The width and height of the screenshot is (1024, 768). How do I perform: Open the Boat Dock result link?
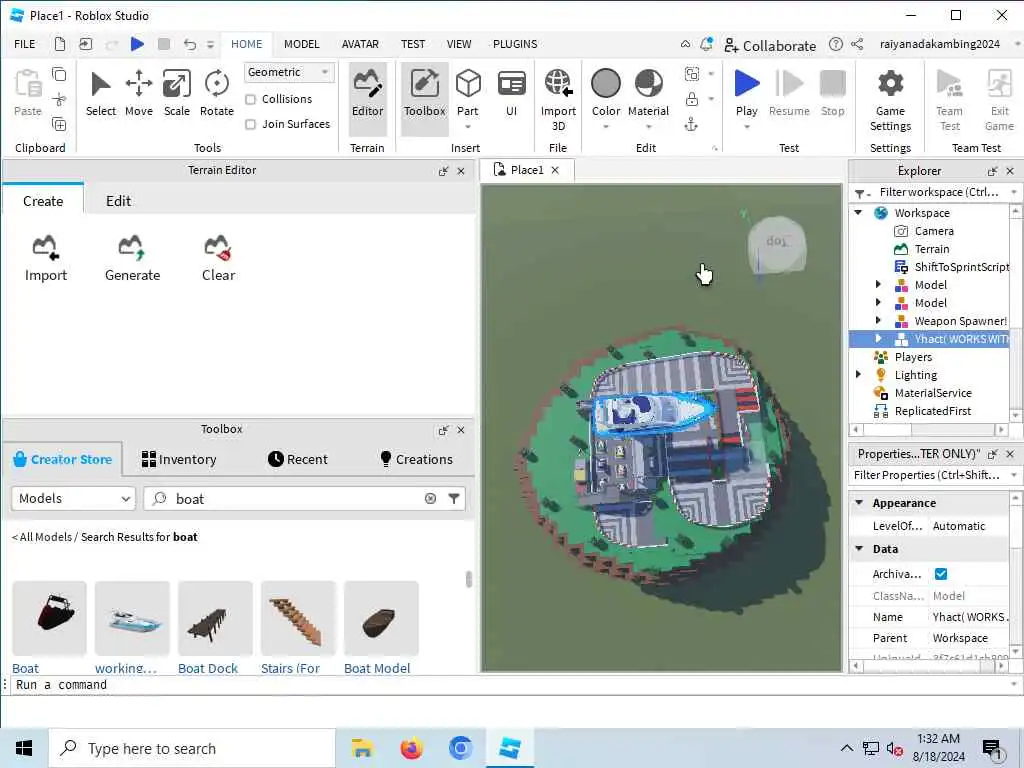click(208, 667)
